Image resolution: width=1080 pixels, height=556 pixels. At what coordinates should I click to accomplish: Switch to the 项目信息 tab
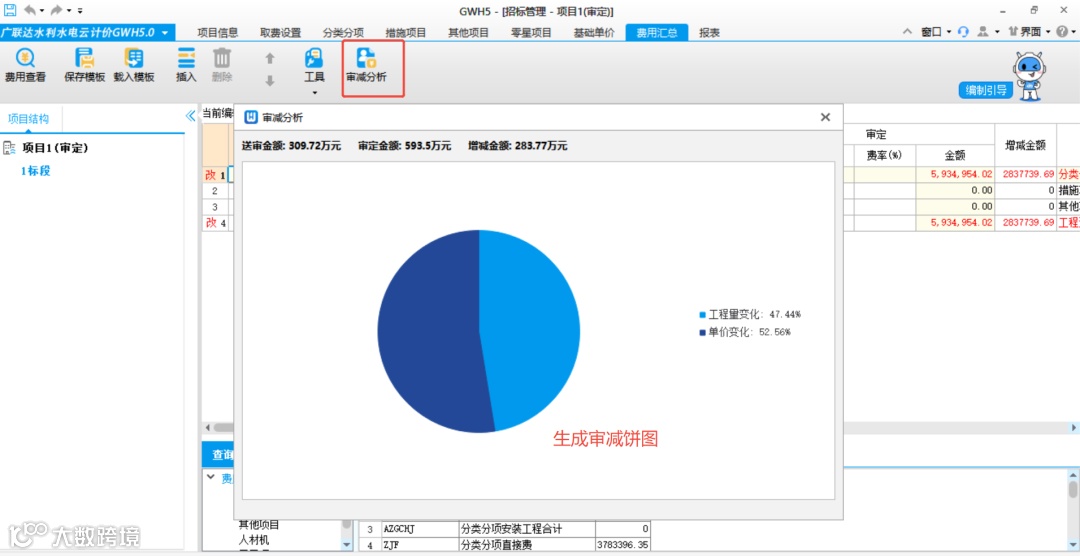218,32
